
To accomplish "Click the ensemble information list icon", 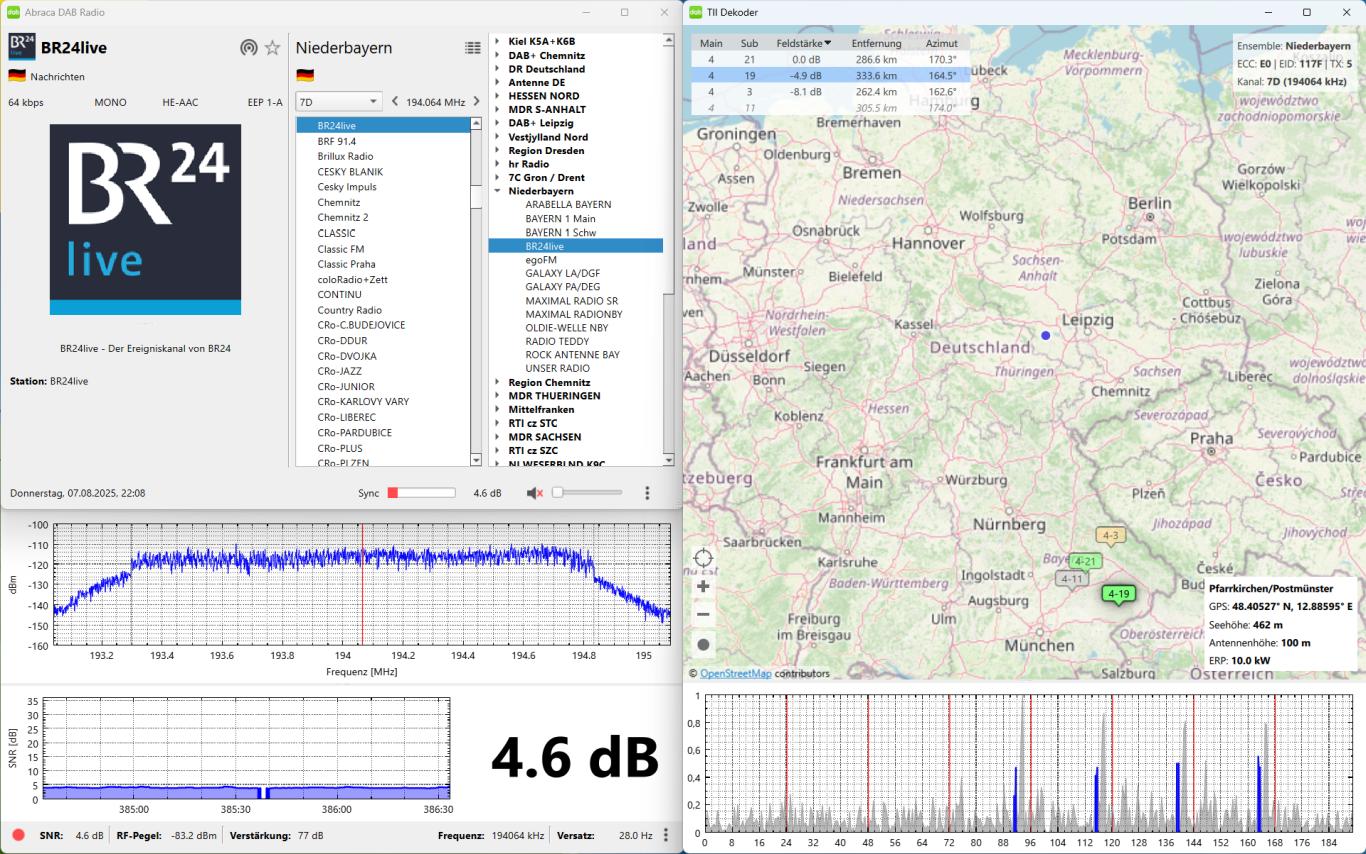I will 473,48.
